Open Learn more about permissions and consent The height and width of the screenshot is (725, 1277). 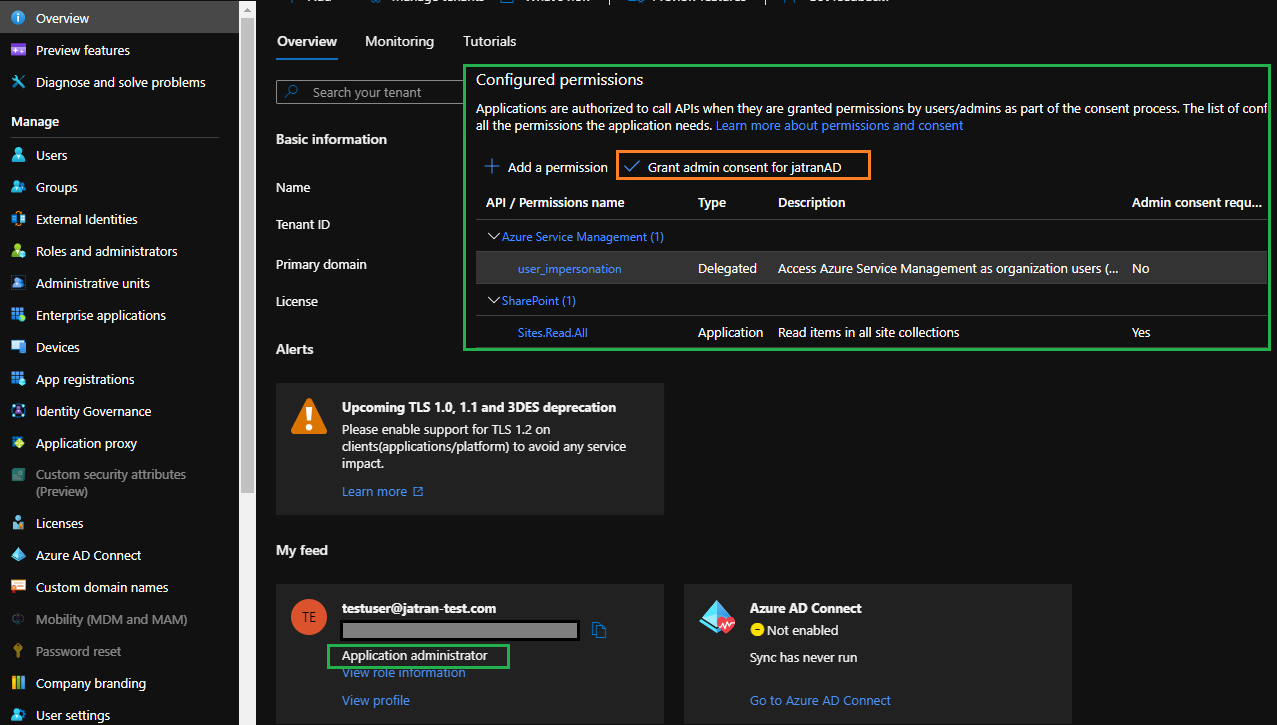[839, 126]
